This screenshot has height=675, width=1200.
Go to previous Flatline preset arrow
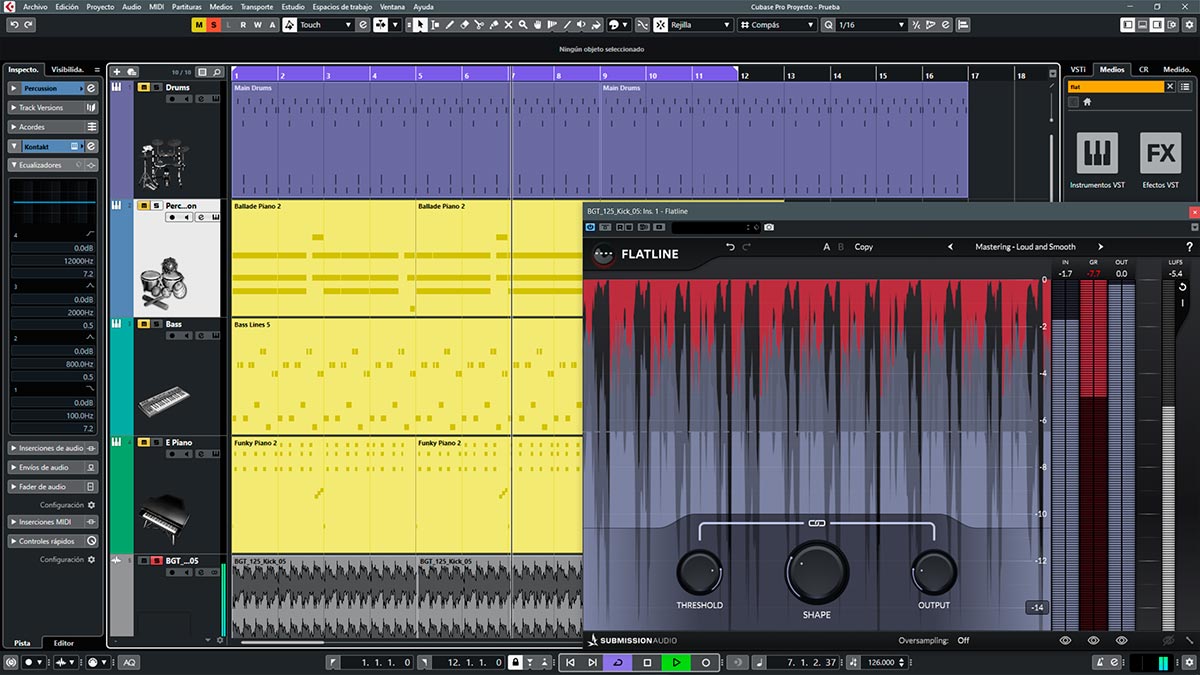[950, 247]
